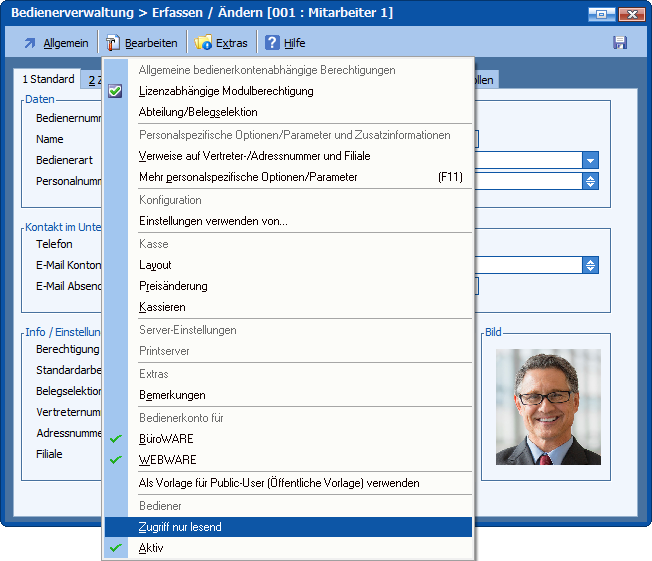
Task: Choose Abteilung/Belegselektion menu entry
Action: (198, 112)
